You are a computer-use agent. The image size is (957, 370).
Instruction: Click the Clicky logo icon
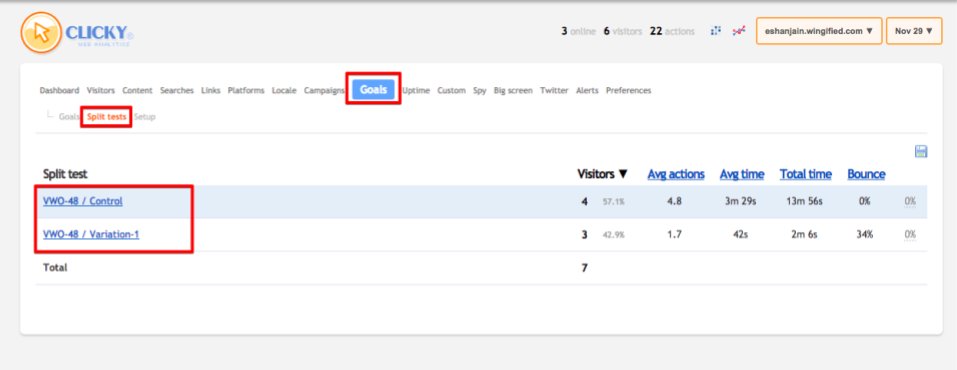pyautogui.click(x=41, y=32)
